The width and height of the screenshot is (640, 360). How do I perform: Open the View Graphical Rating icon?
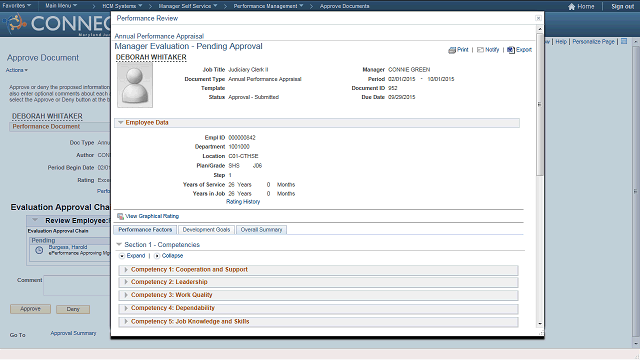pyautogui.click(x=120, y=216)
